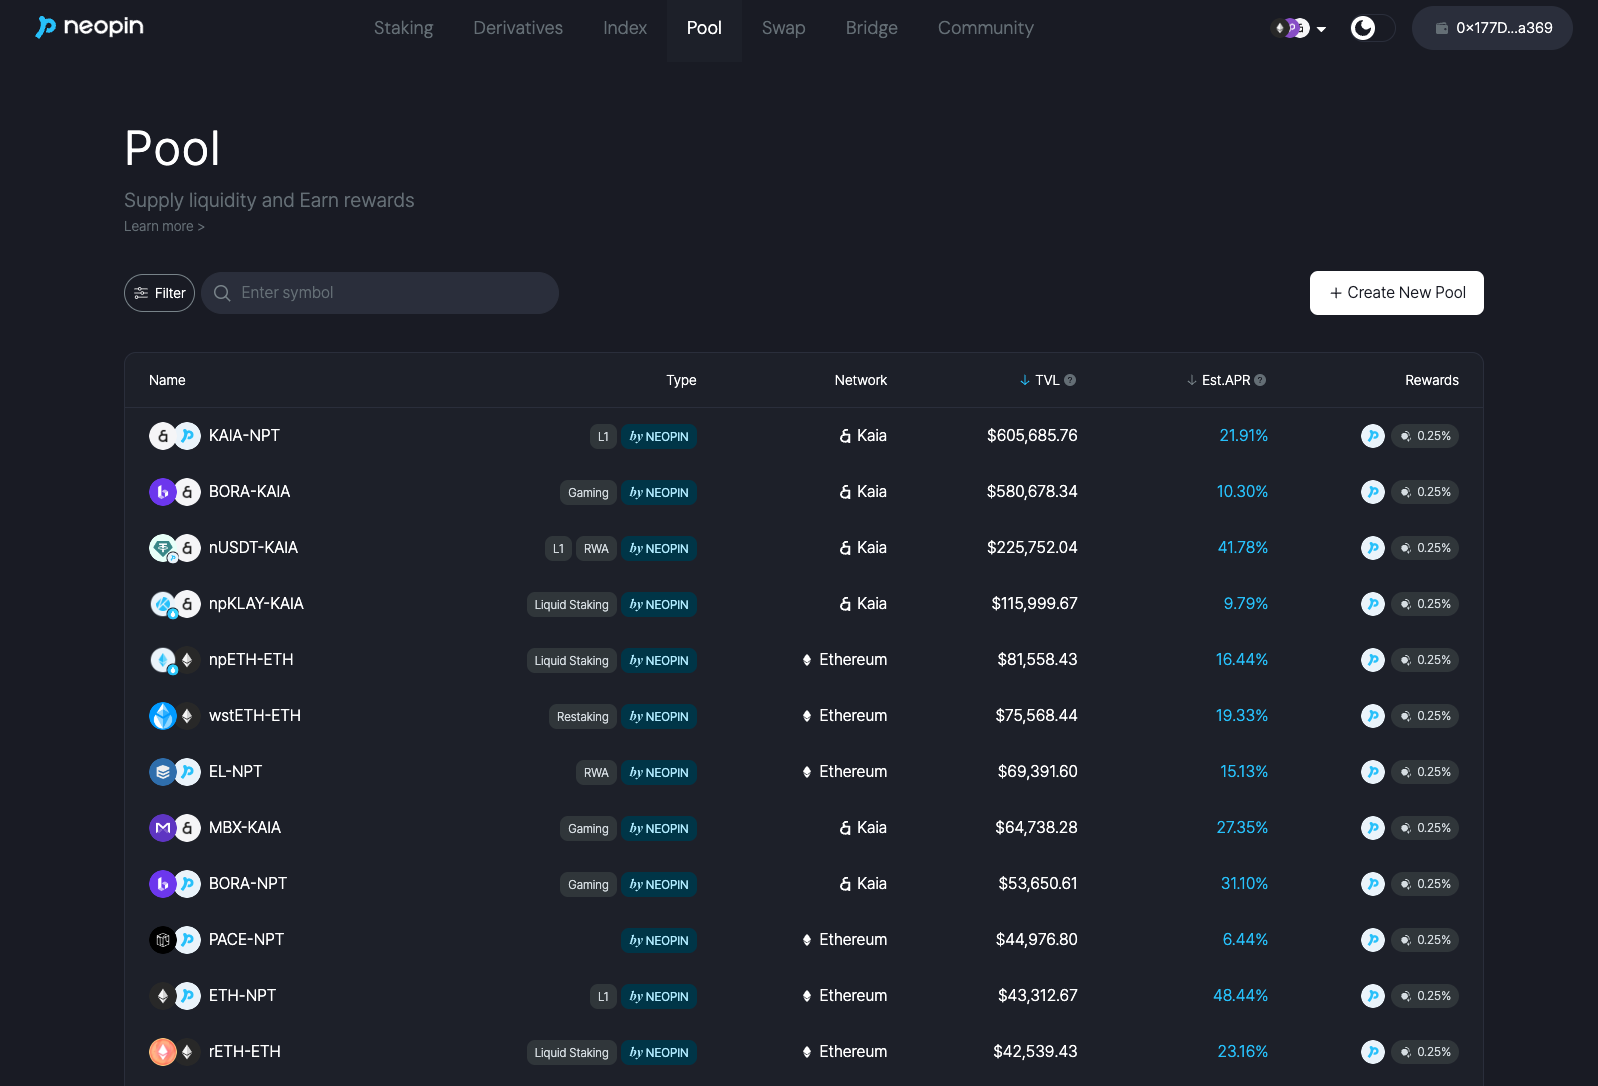
Task: Click the 0.25% fee badge for ETH-NPT
Action: [1425, 996]
